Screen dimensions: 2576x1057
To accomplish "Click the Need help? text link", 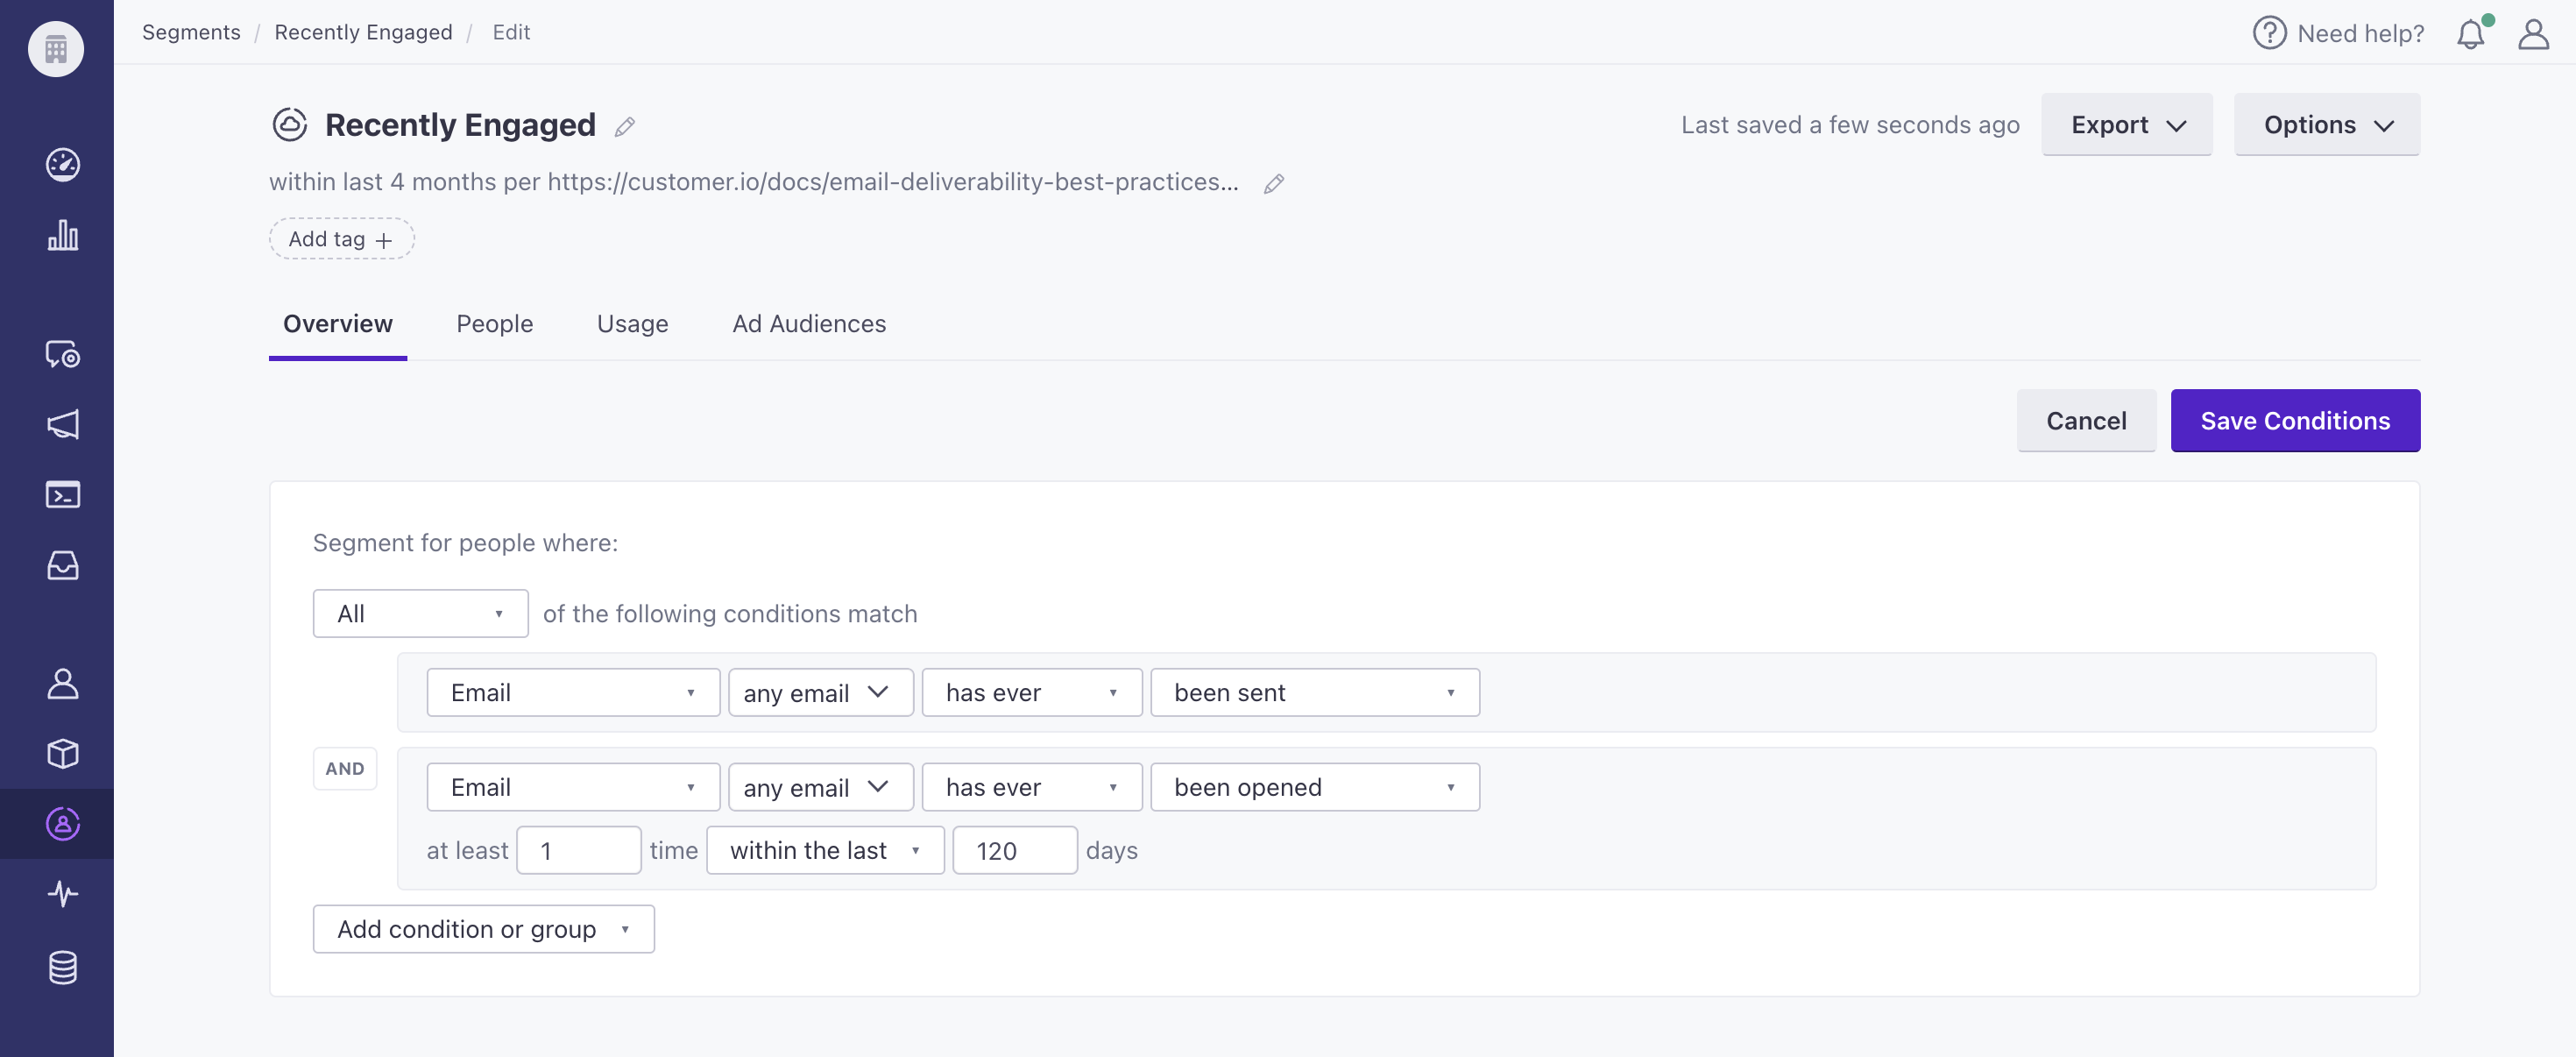I will coord(2360,34).
